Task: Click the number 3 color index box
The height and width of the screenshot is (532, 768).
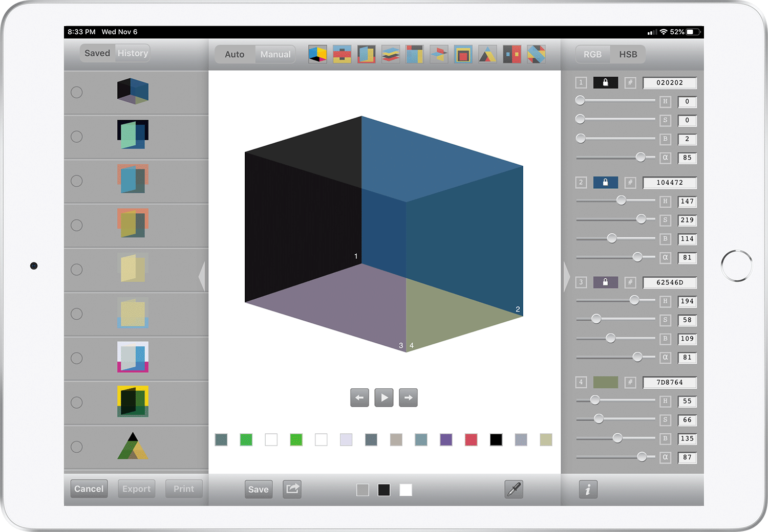Action: pyautogui.click(x=581, y=283)
